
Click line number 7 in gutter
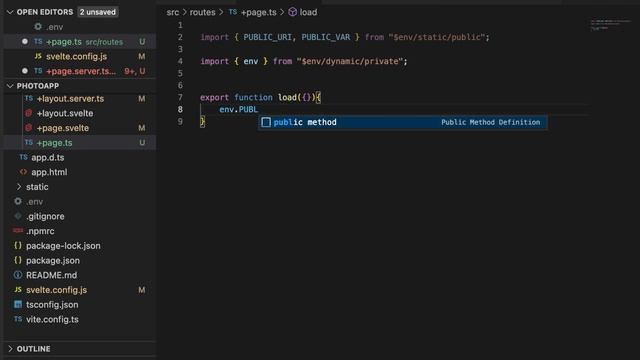tap(180, 98)
